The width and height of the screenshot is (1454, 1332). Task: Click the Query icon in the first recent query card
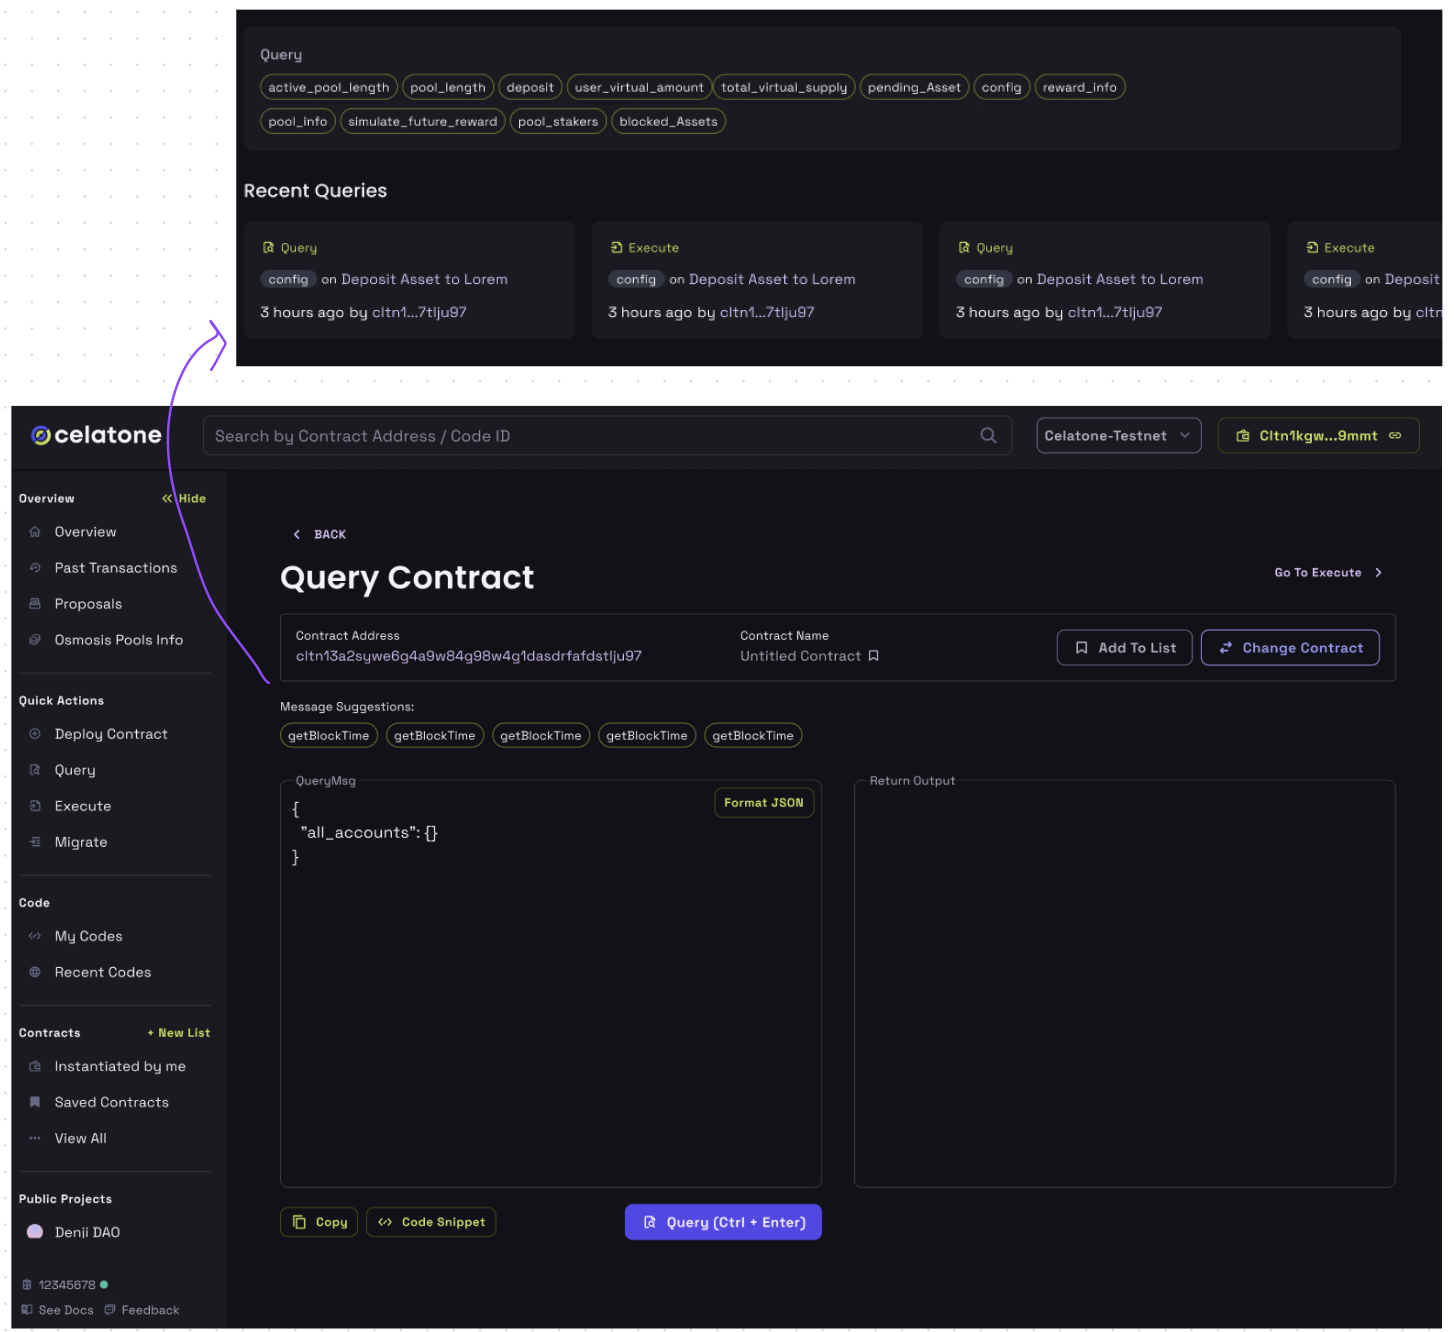pyautogui.click(x=268, y=247)
